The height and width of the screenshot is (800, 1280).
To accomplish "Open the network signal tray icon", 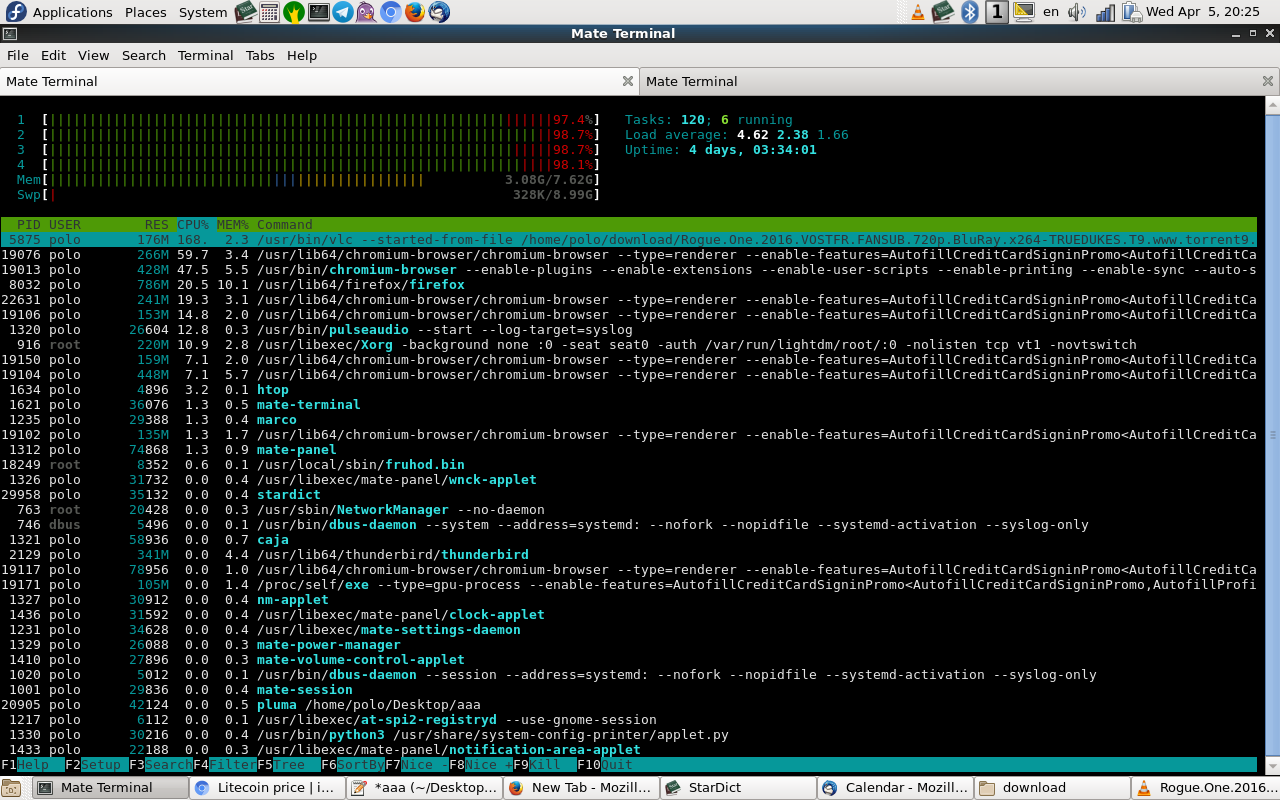I will tap(1105, 12).
